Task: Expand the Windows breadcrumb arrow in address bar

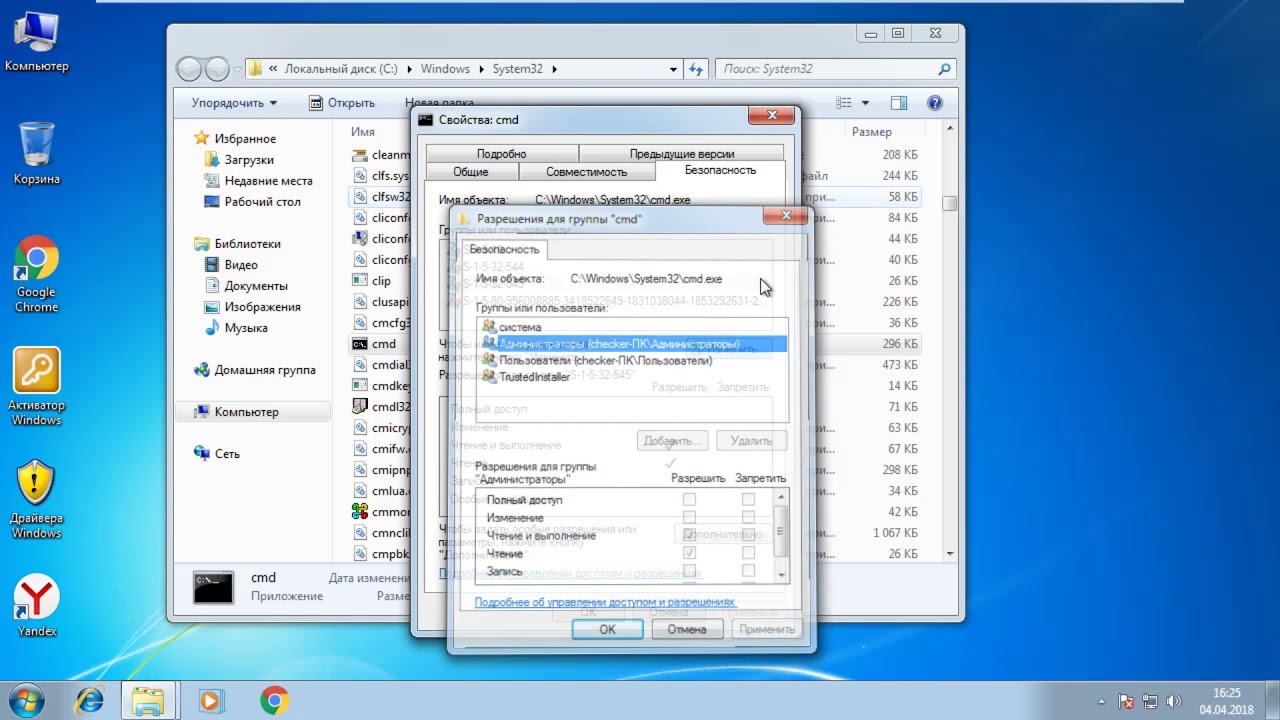Action: pos(480,69)
